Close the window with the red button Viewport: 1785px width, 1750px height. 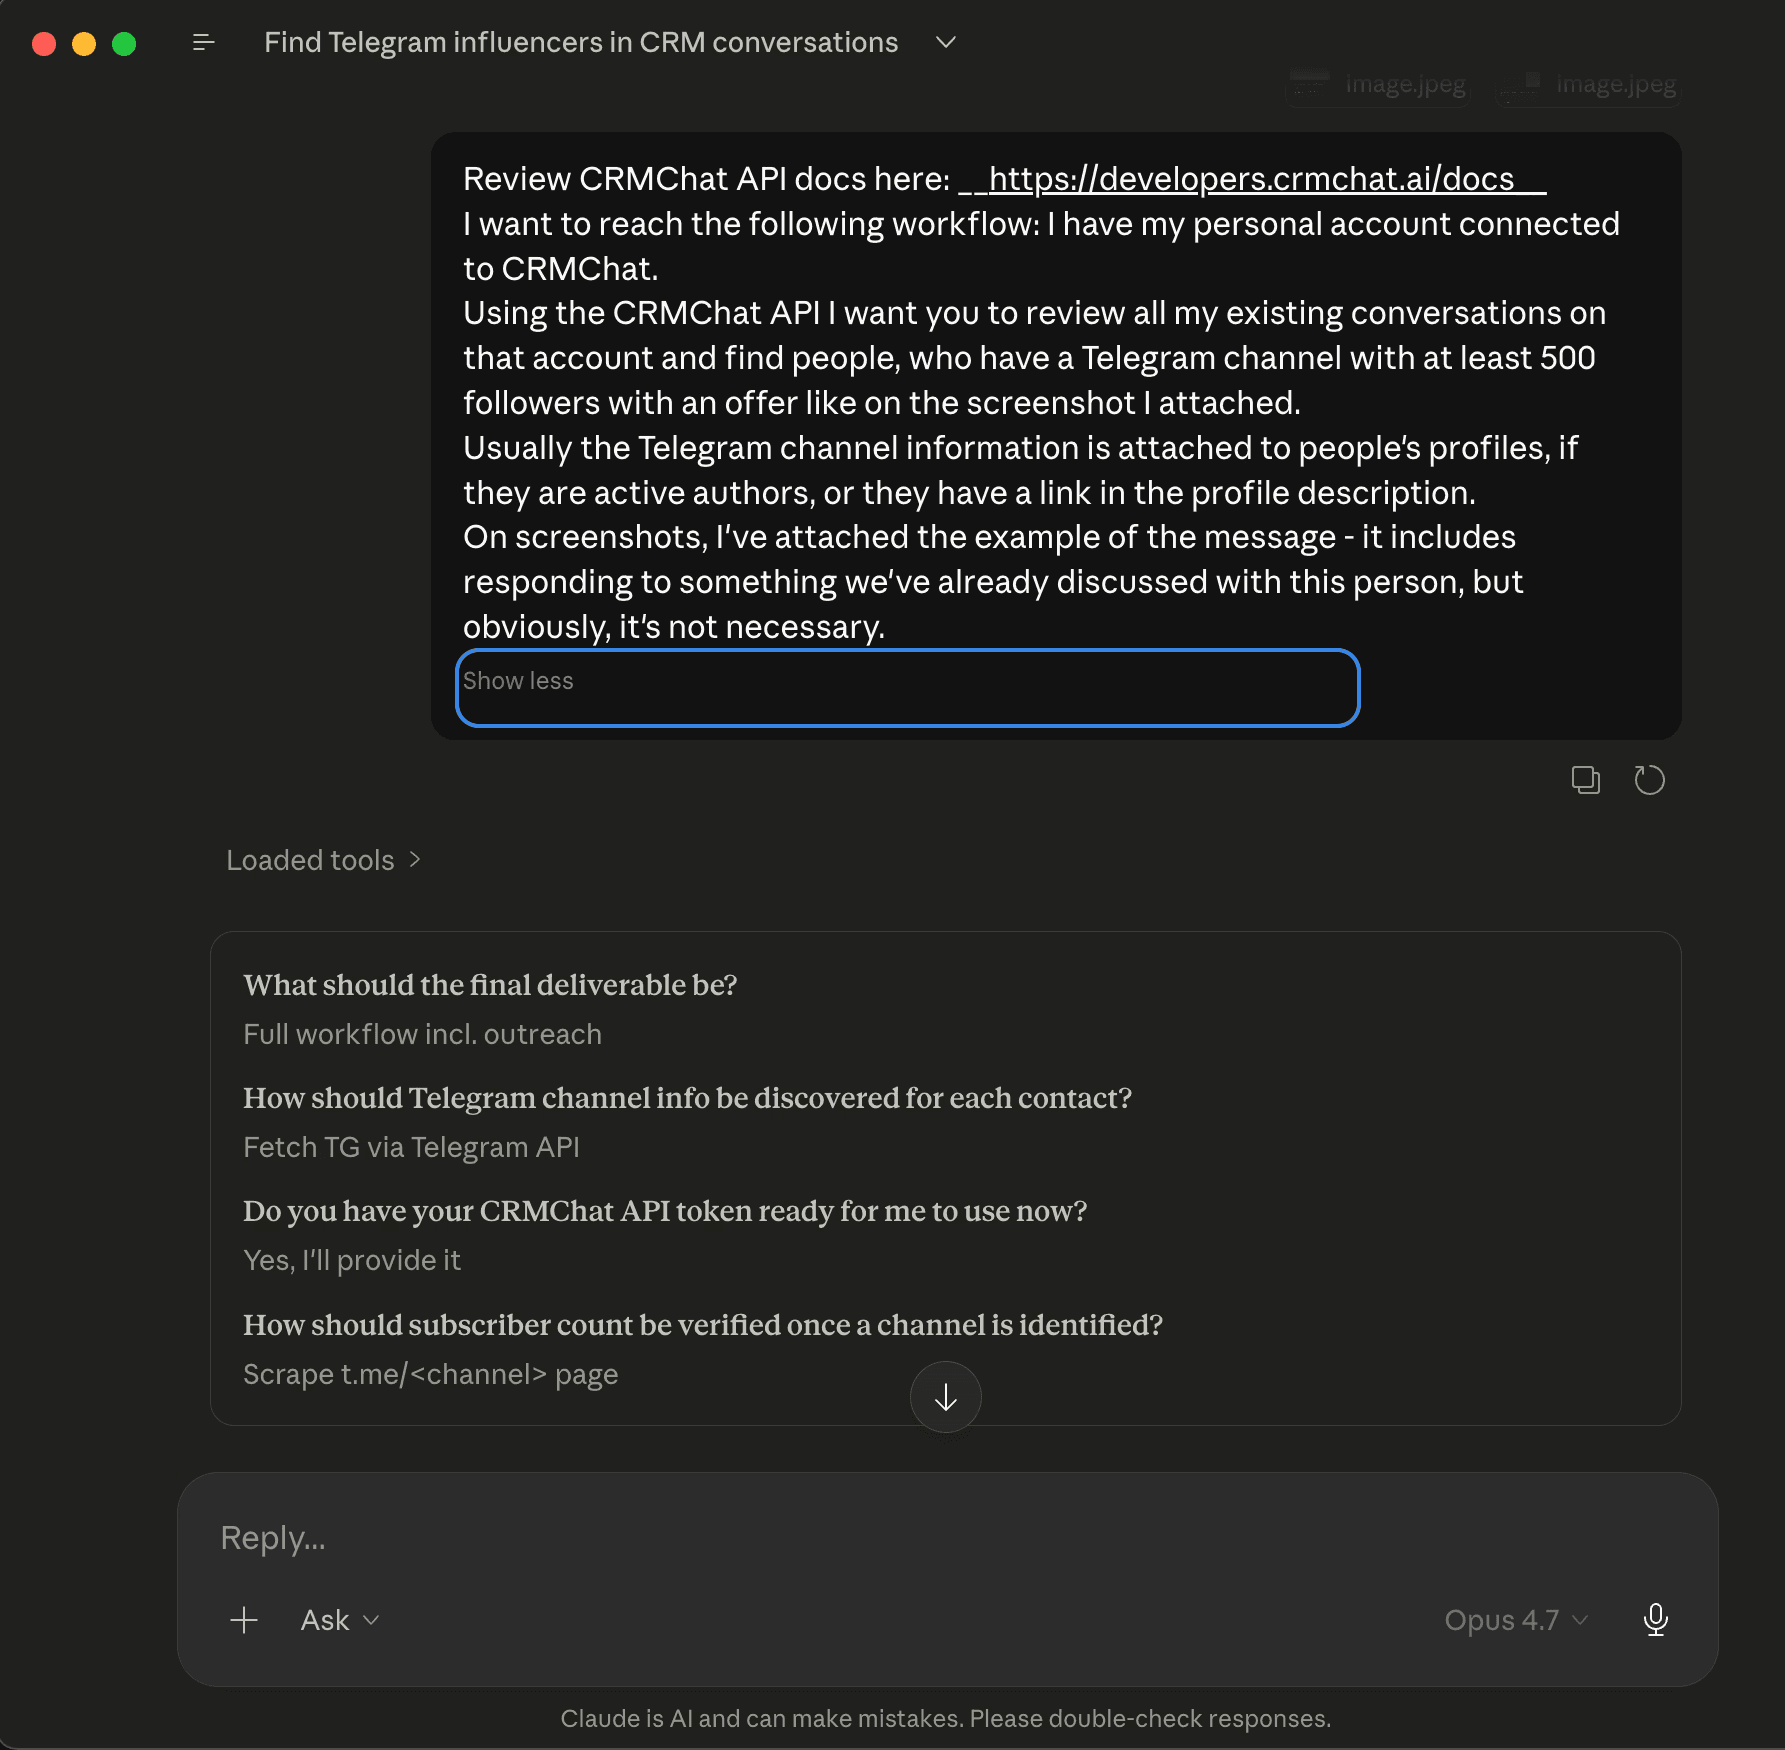point(44,43)
